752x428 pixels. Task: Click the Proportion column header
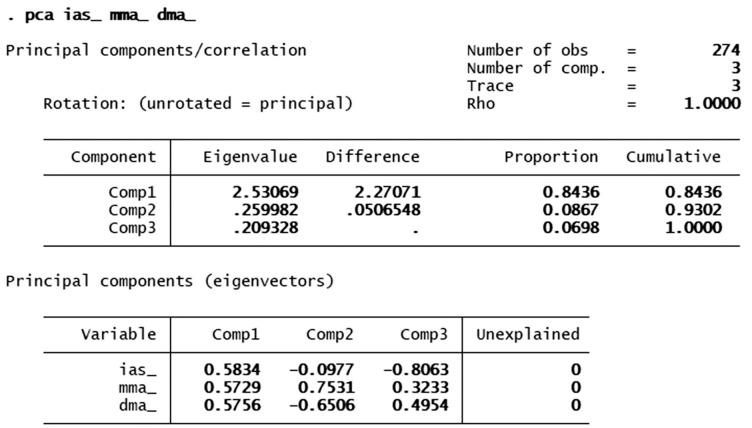coord(550,157)
